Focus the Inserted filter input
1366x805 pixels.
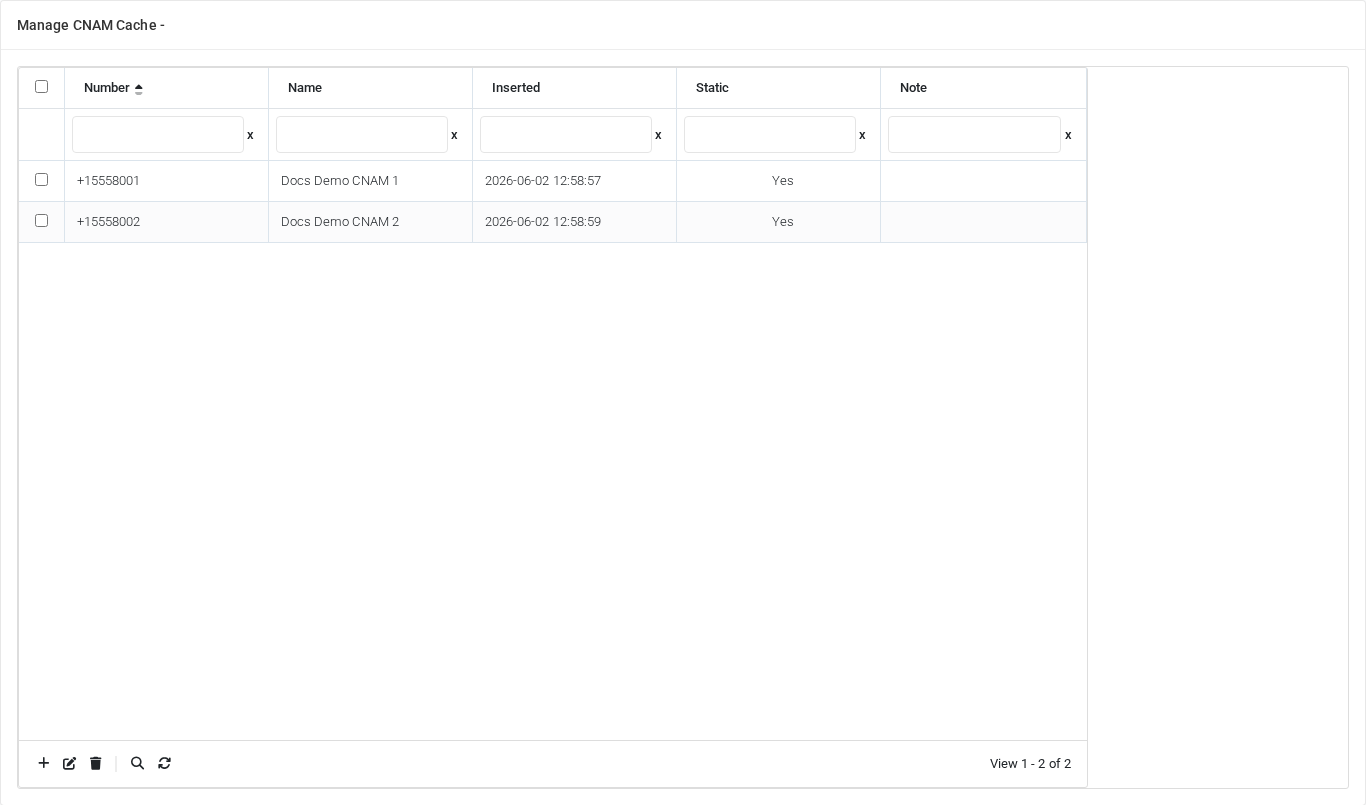pyautogui.click(x=566, y=135)
